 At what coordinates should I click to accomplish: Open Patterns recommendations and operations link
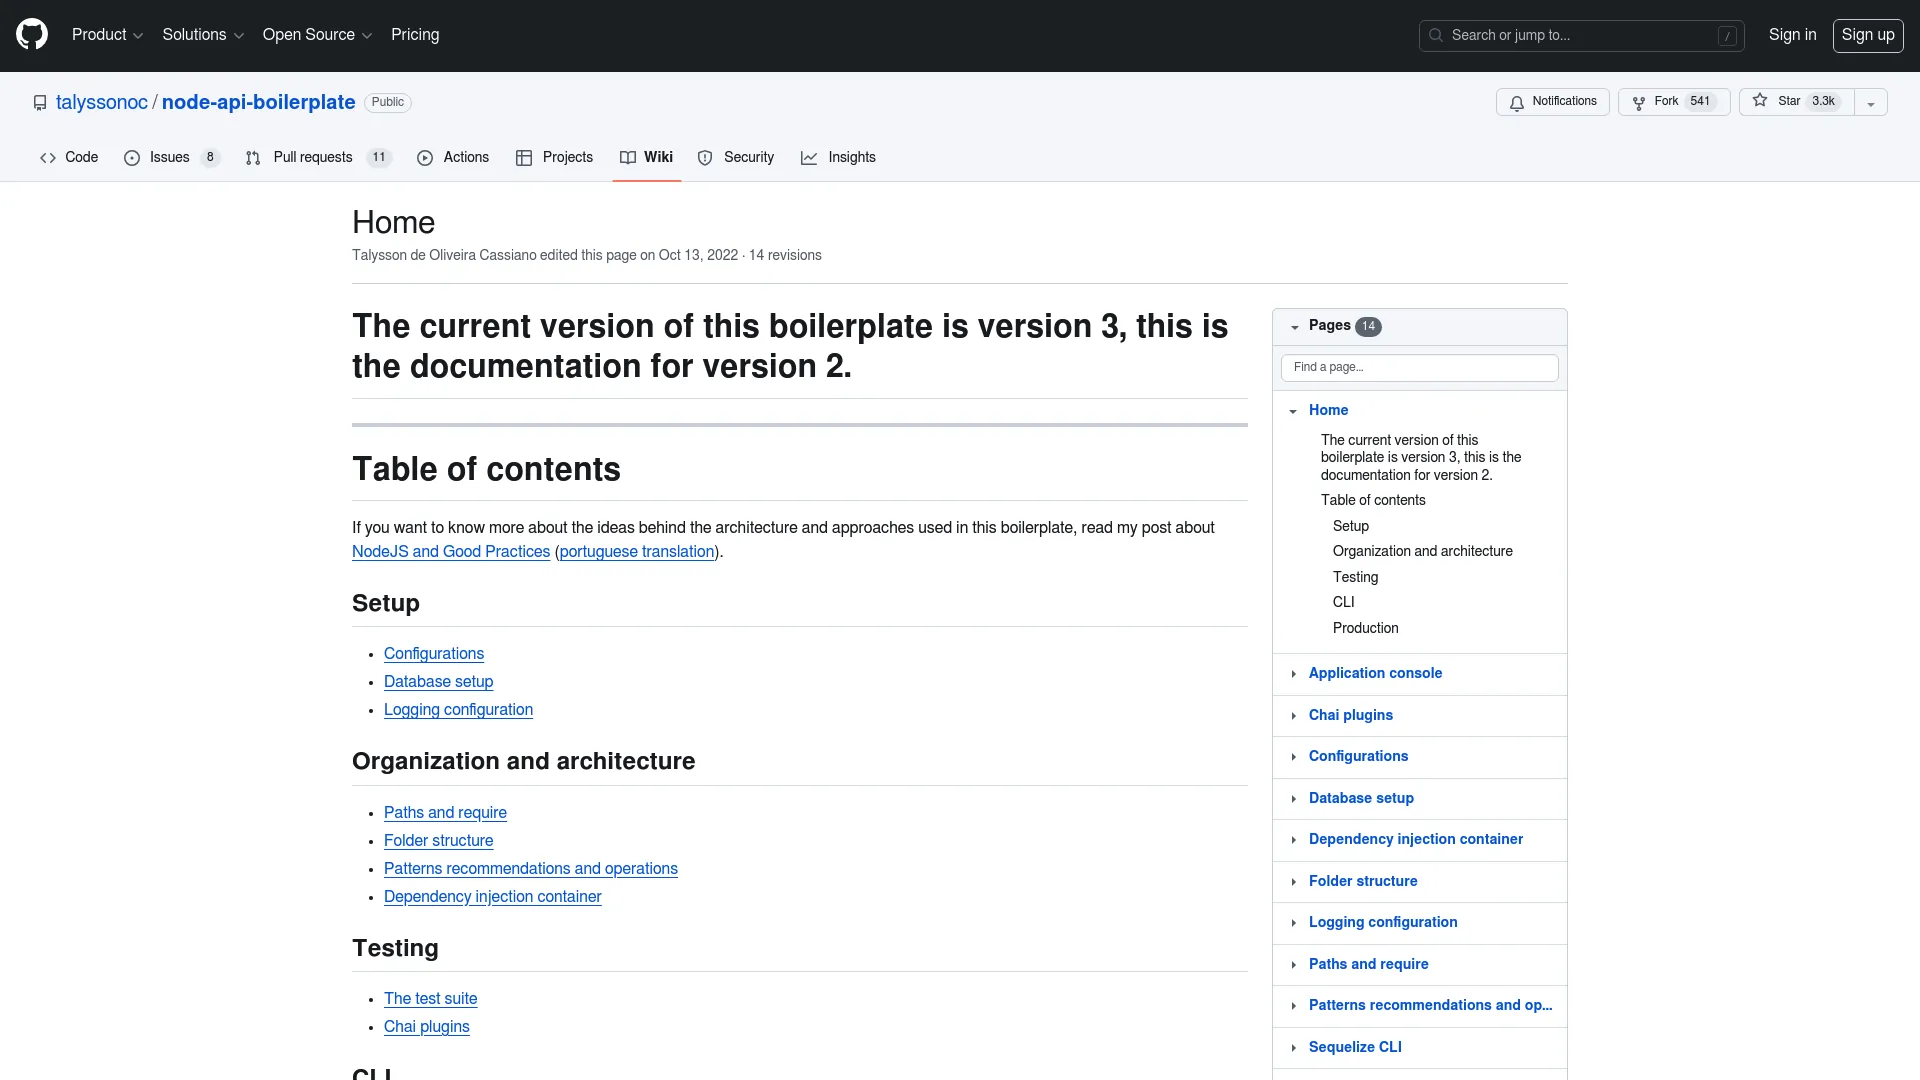(x=531, y=869)
